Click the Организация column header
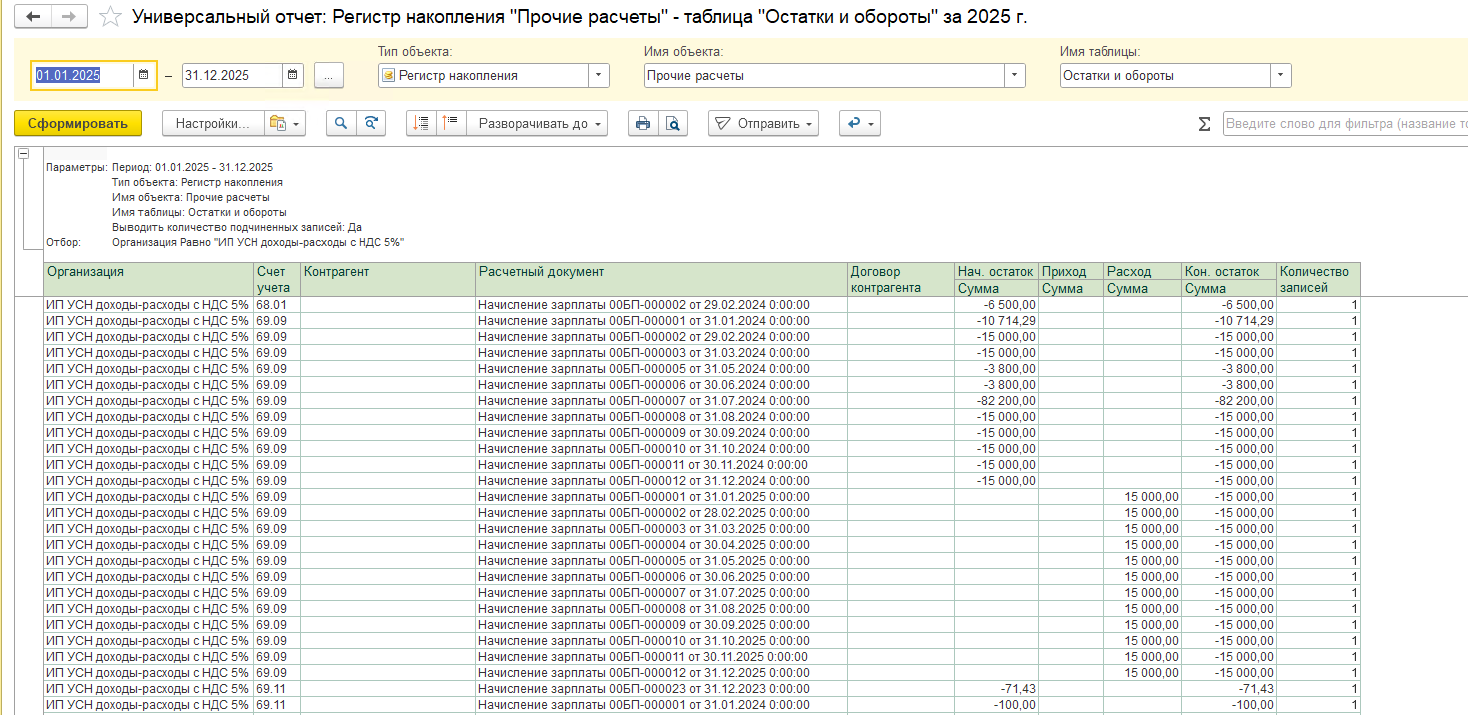Screen dimensions: 1468x715 (x=148, y=279)
